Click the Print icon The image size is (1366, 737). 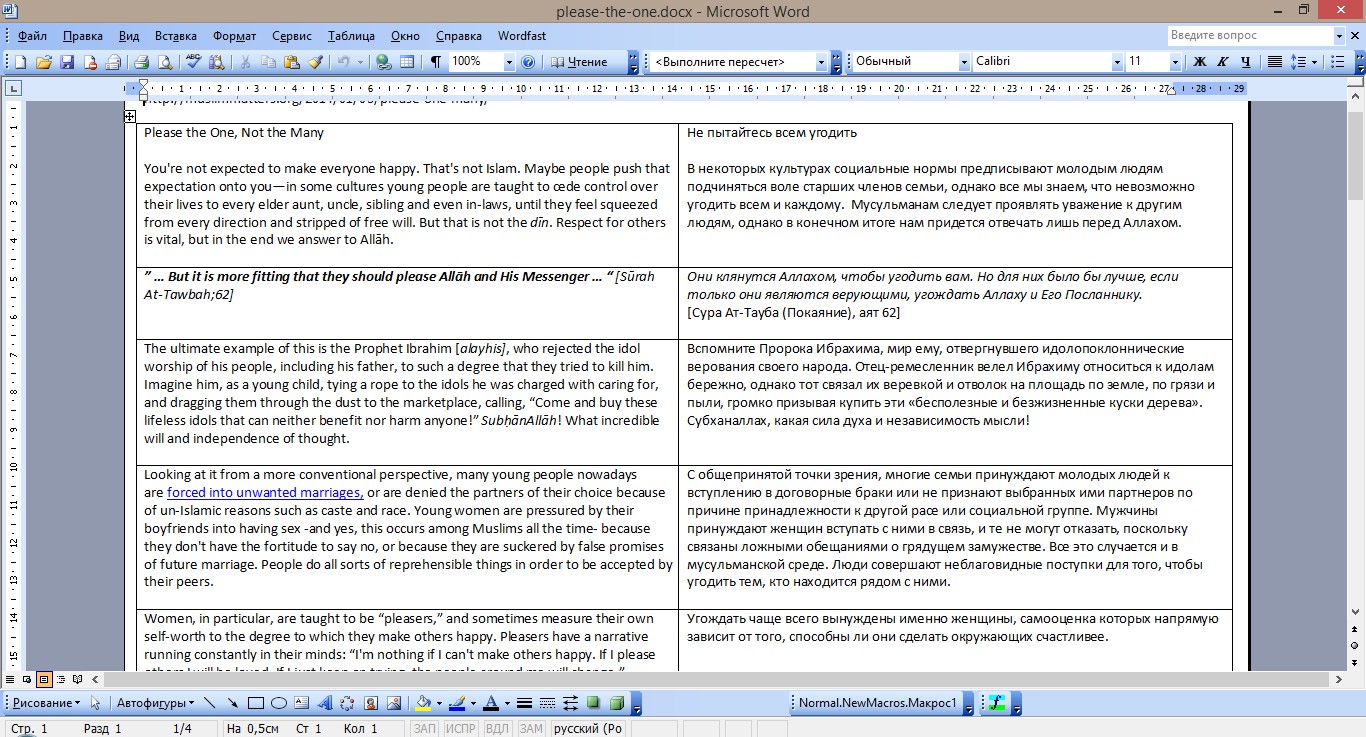[x=141, y=62]
